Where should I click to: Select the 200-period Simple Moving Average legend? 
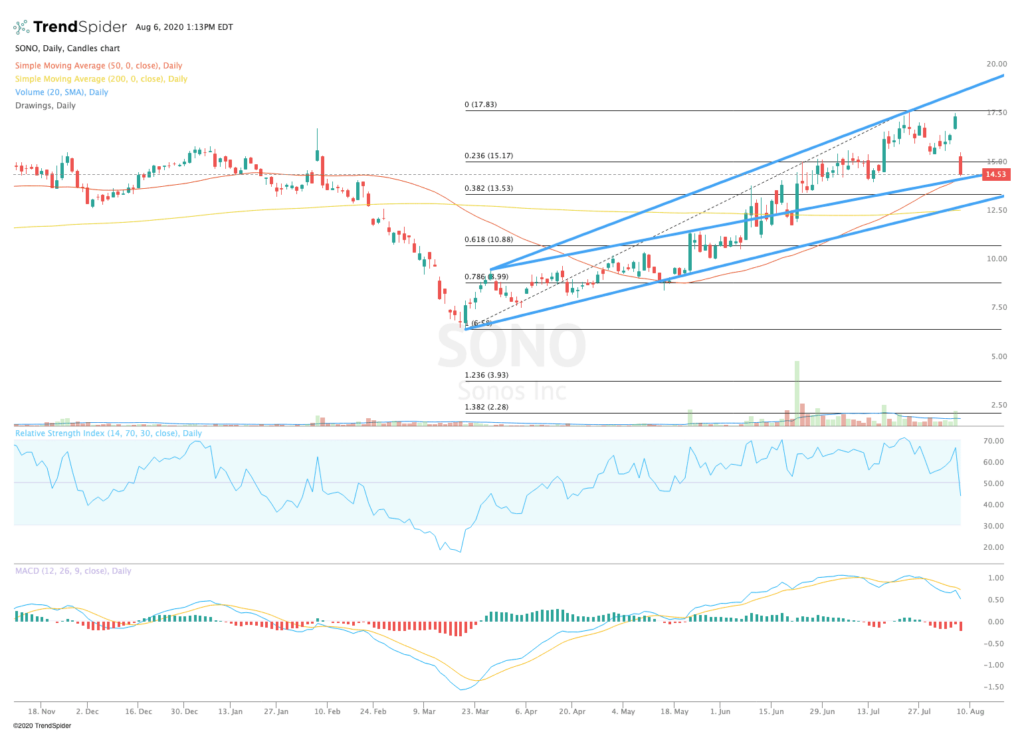point(101,78)
